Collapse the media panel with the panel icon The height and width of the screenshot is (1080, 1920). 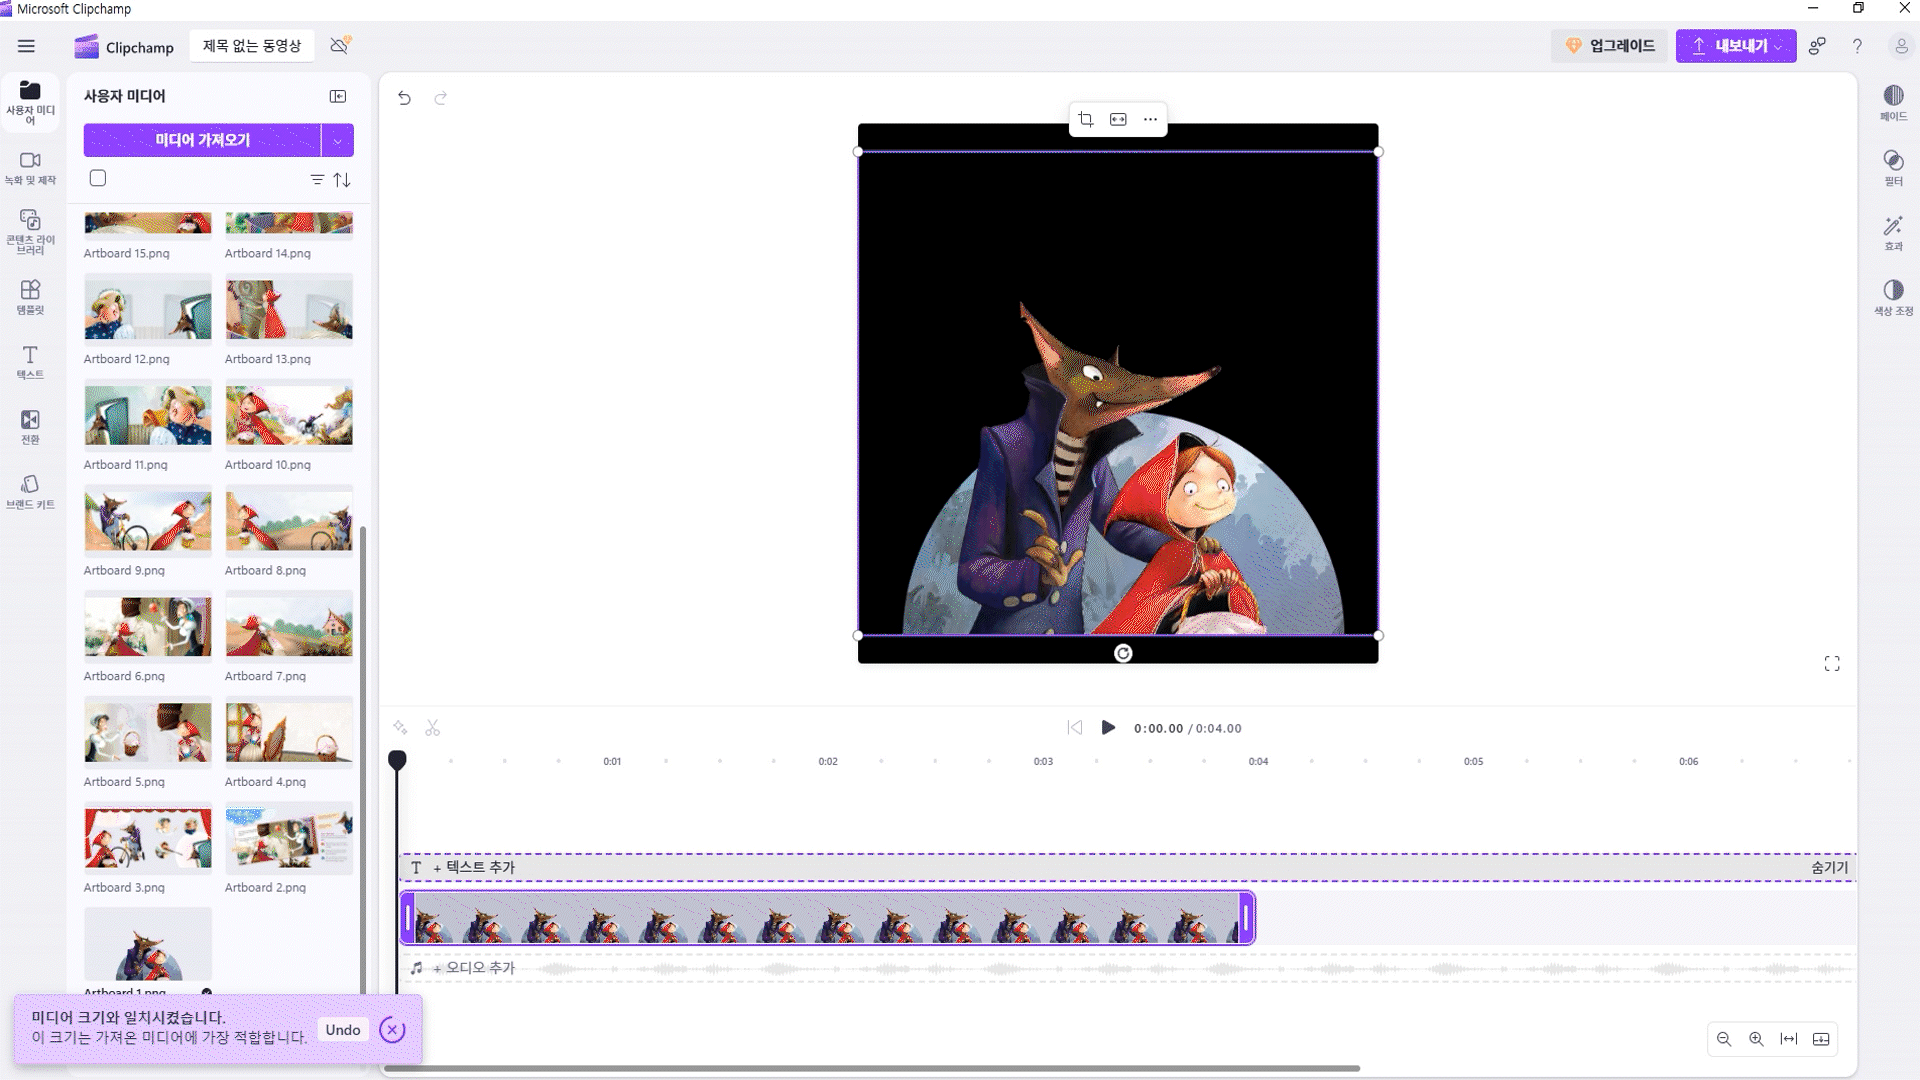point(338,96)
